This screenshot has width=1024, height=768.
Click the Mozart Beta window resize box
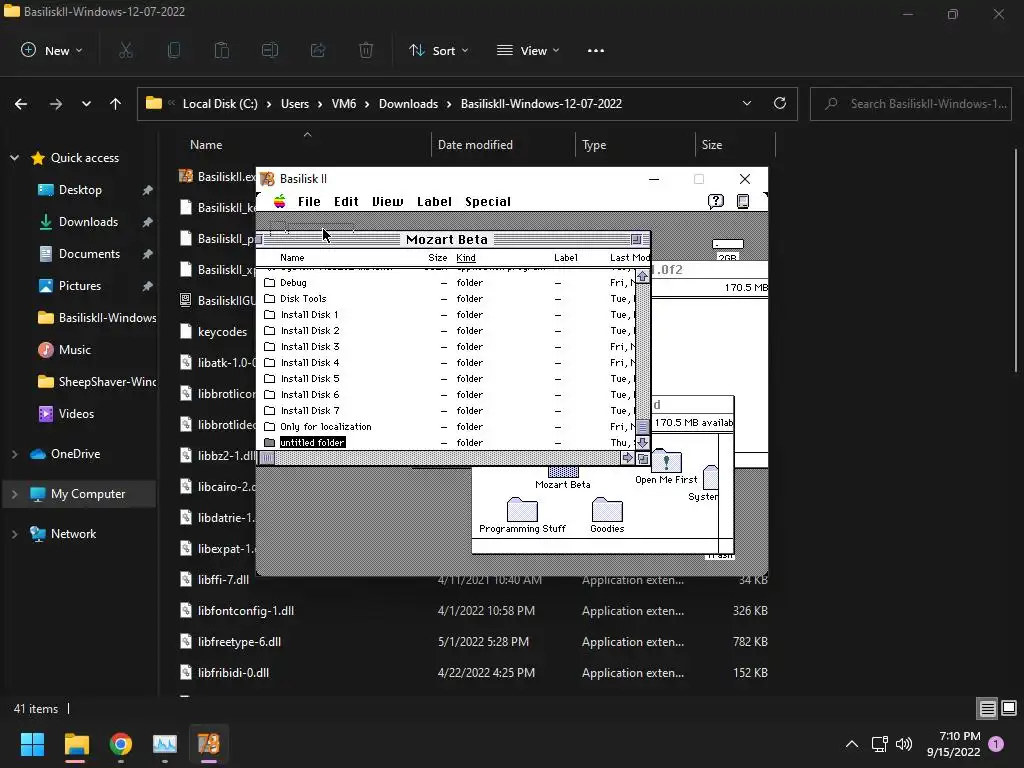point(643,458)
